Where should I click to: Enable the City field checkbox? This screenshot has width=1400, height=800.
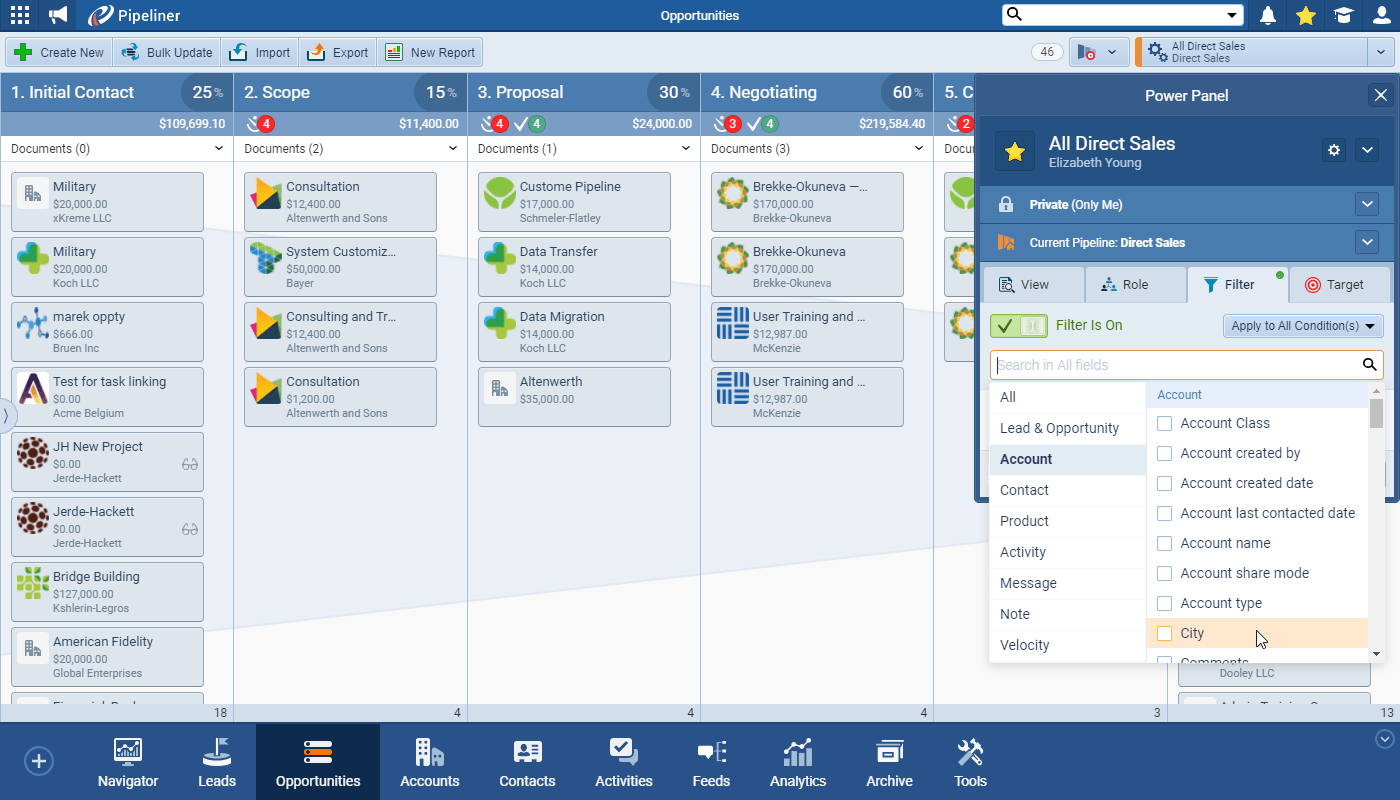1164,633
